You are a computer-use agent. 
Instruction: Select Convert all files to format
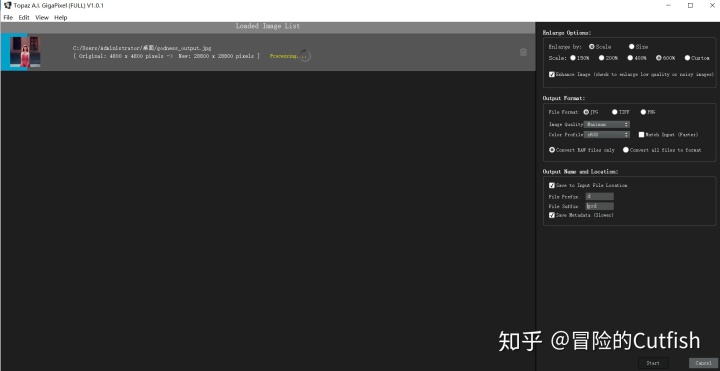coord(625,150)
